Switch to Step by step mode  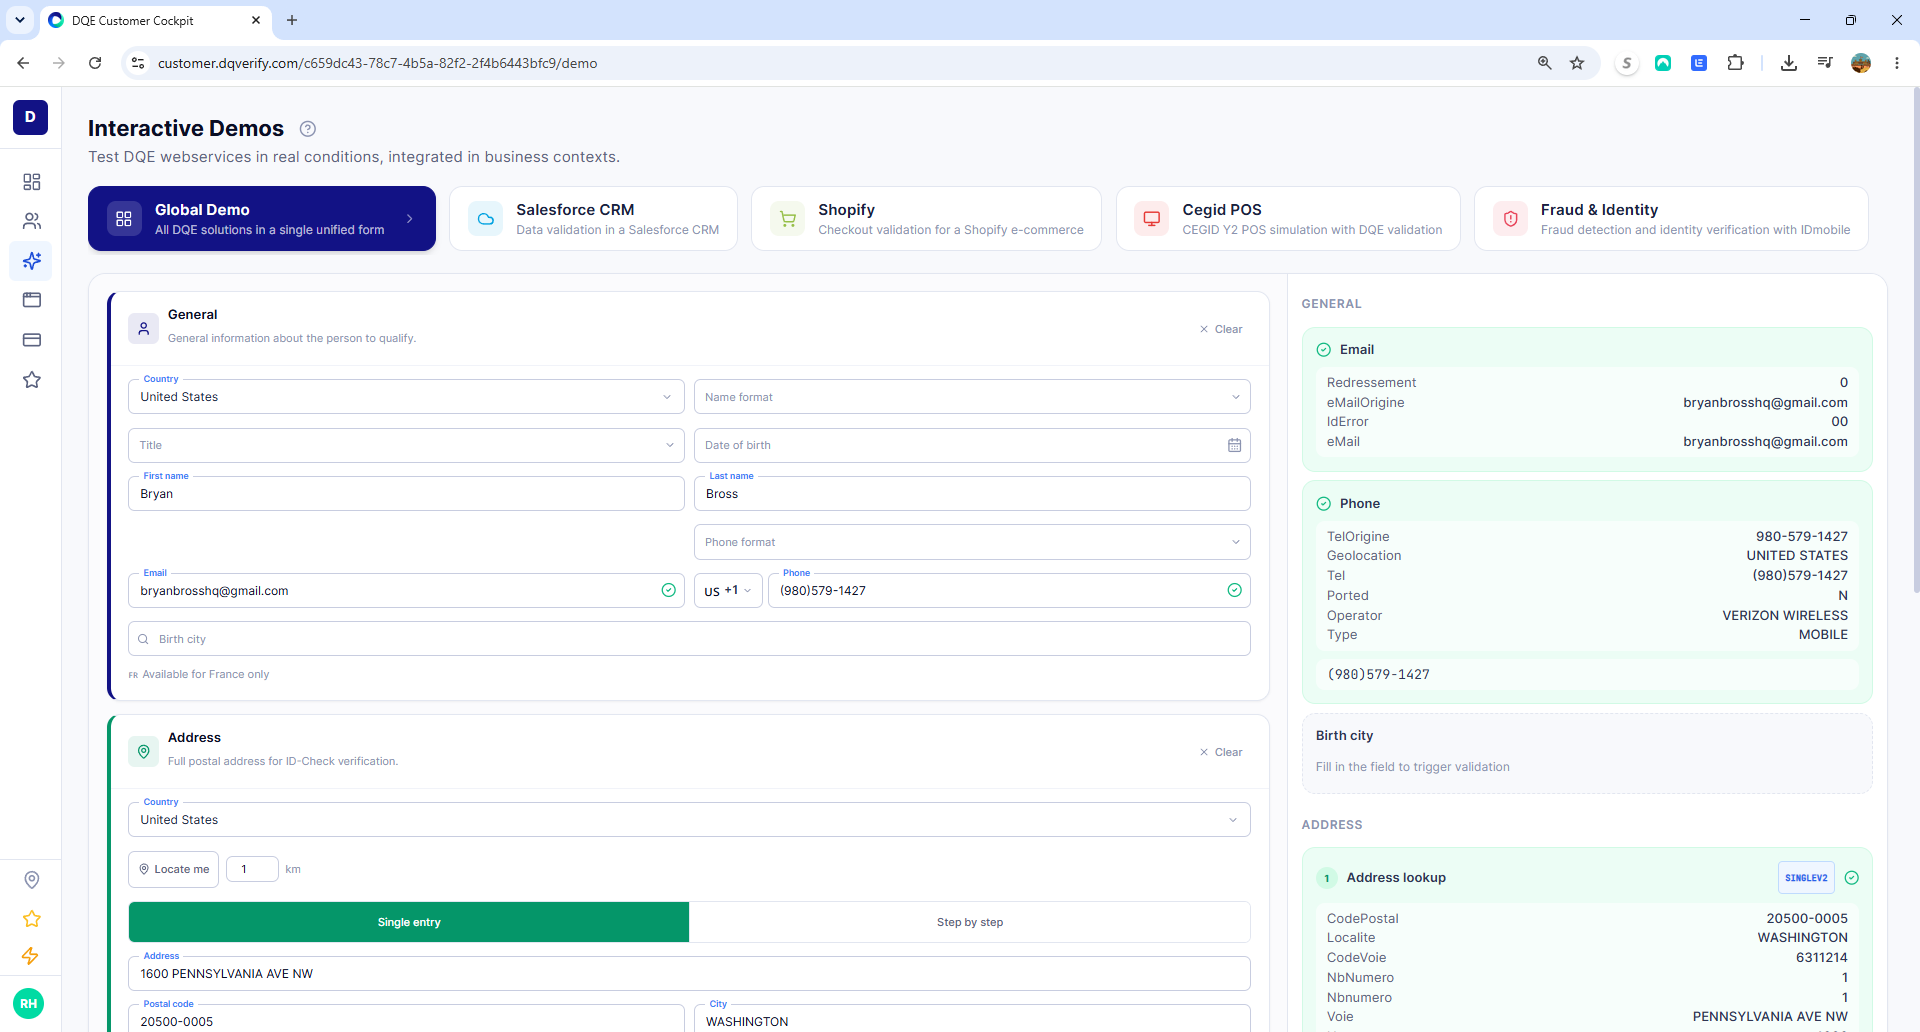(x=970, y=922)
